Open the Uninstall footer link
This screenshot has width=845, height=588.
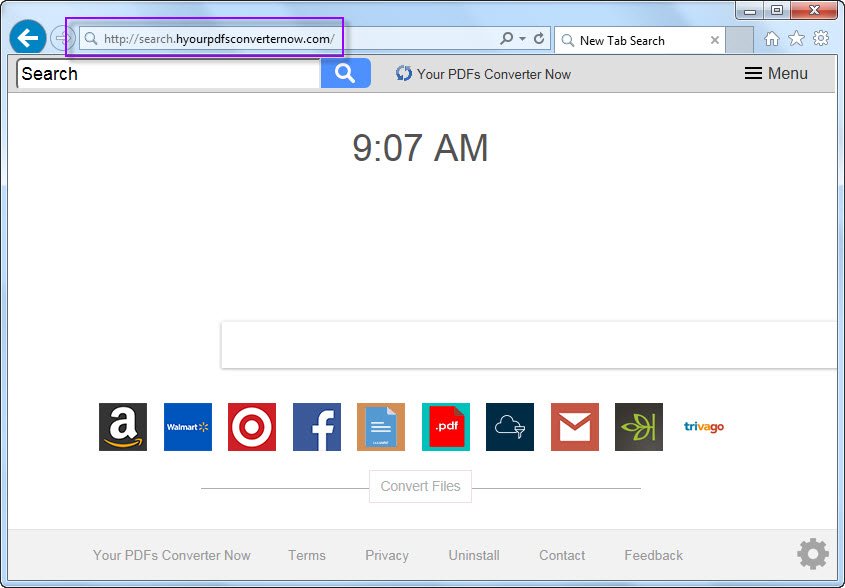pyautogui.click(x=474, y=555)
